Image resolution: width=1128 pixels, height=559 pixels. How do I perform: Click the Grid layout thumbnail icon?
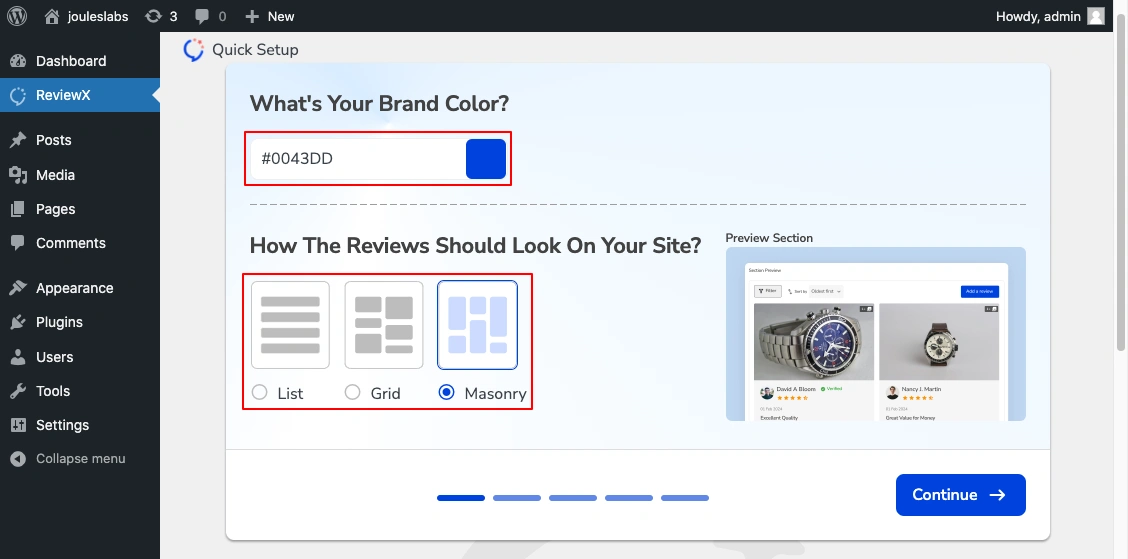coord(383,325)
